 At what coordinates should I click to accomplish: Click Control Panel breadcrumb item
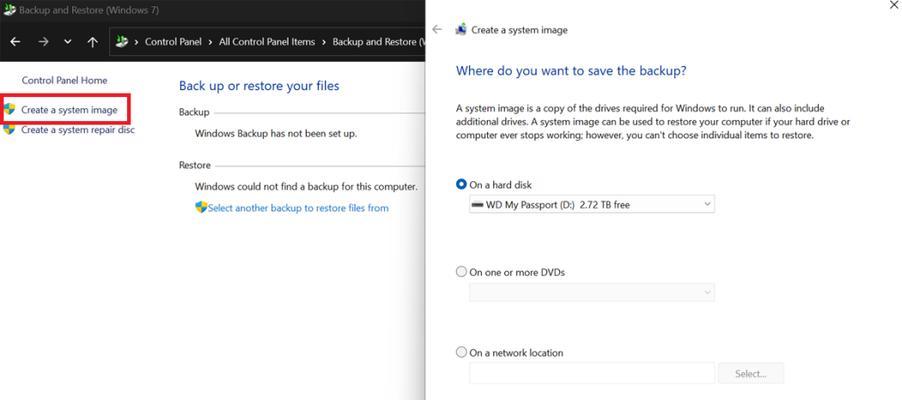[173, 42]
